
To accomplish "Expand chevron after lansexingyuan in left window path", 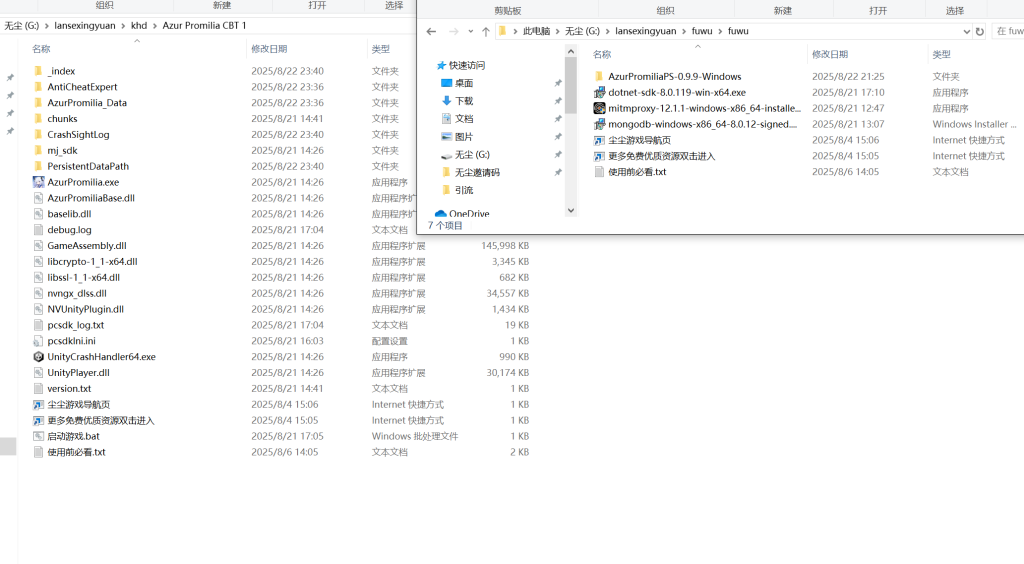I will [x=123, y=25].
